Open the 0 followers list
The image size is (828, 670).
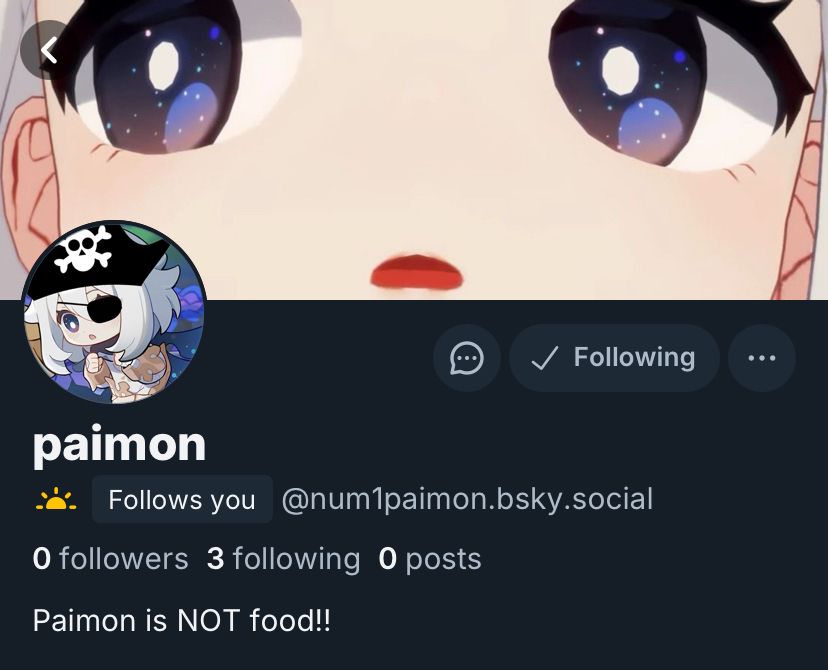pyautogui.click(x=110, y=559)
